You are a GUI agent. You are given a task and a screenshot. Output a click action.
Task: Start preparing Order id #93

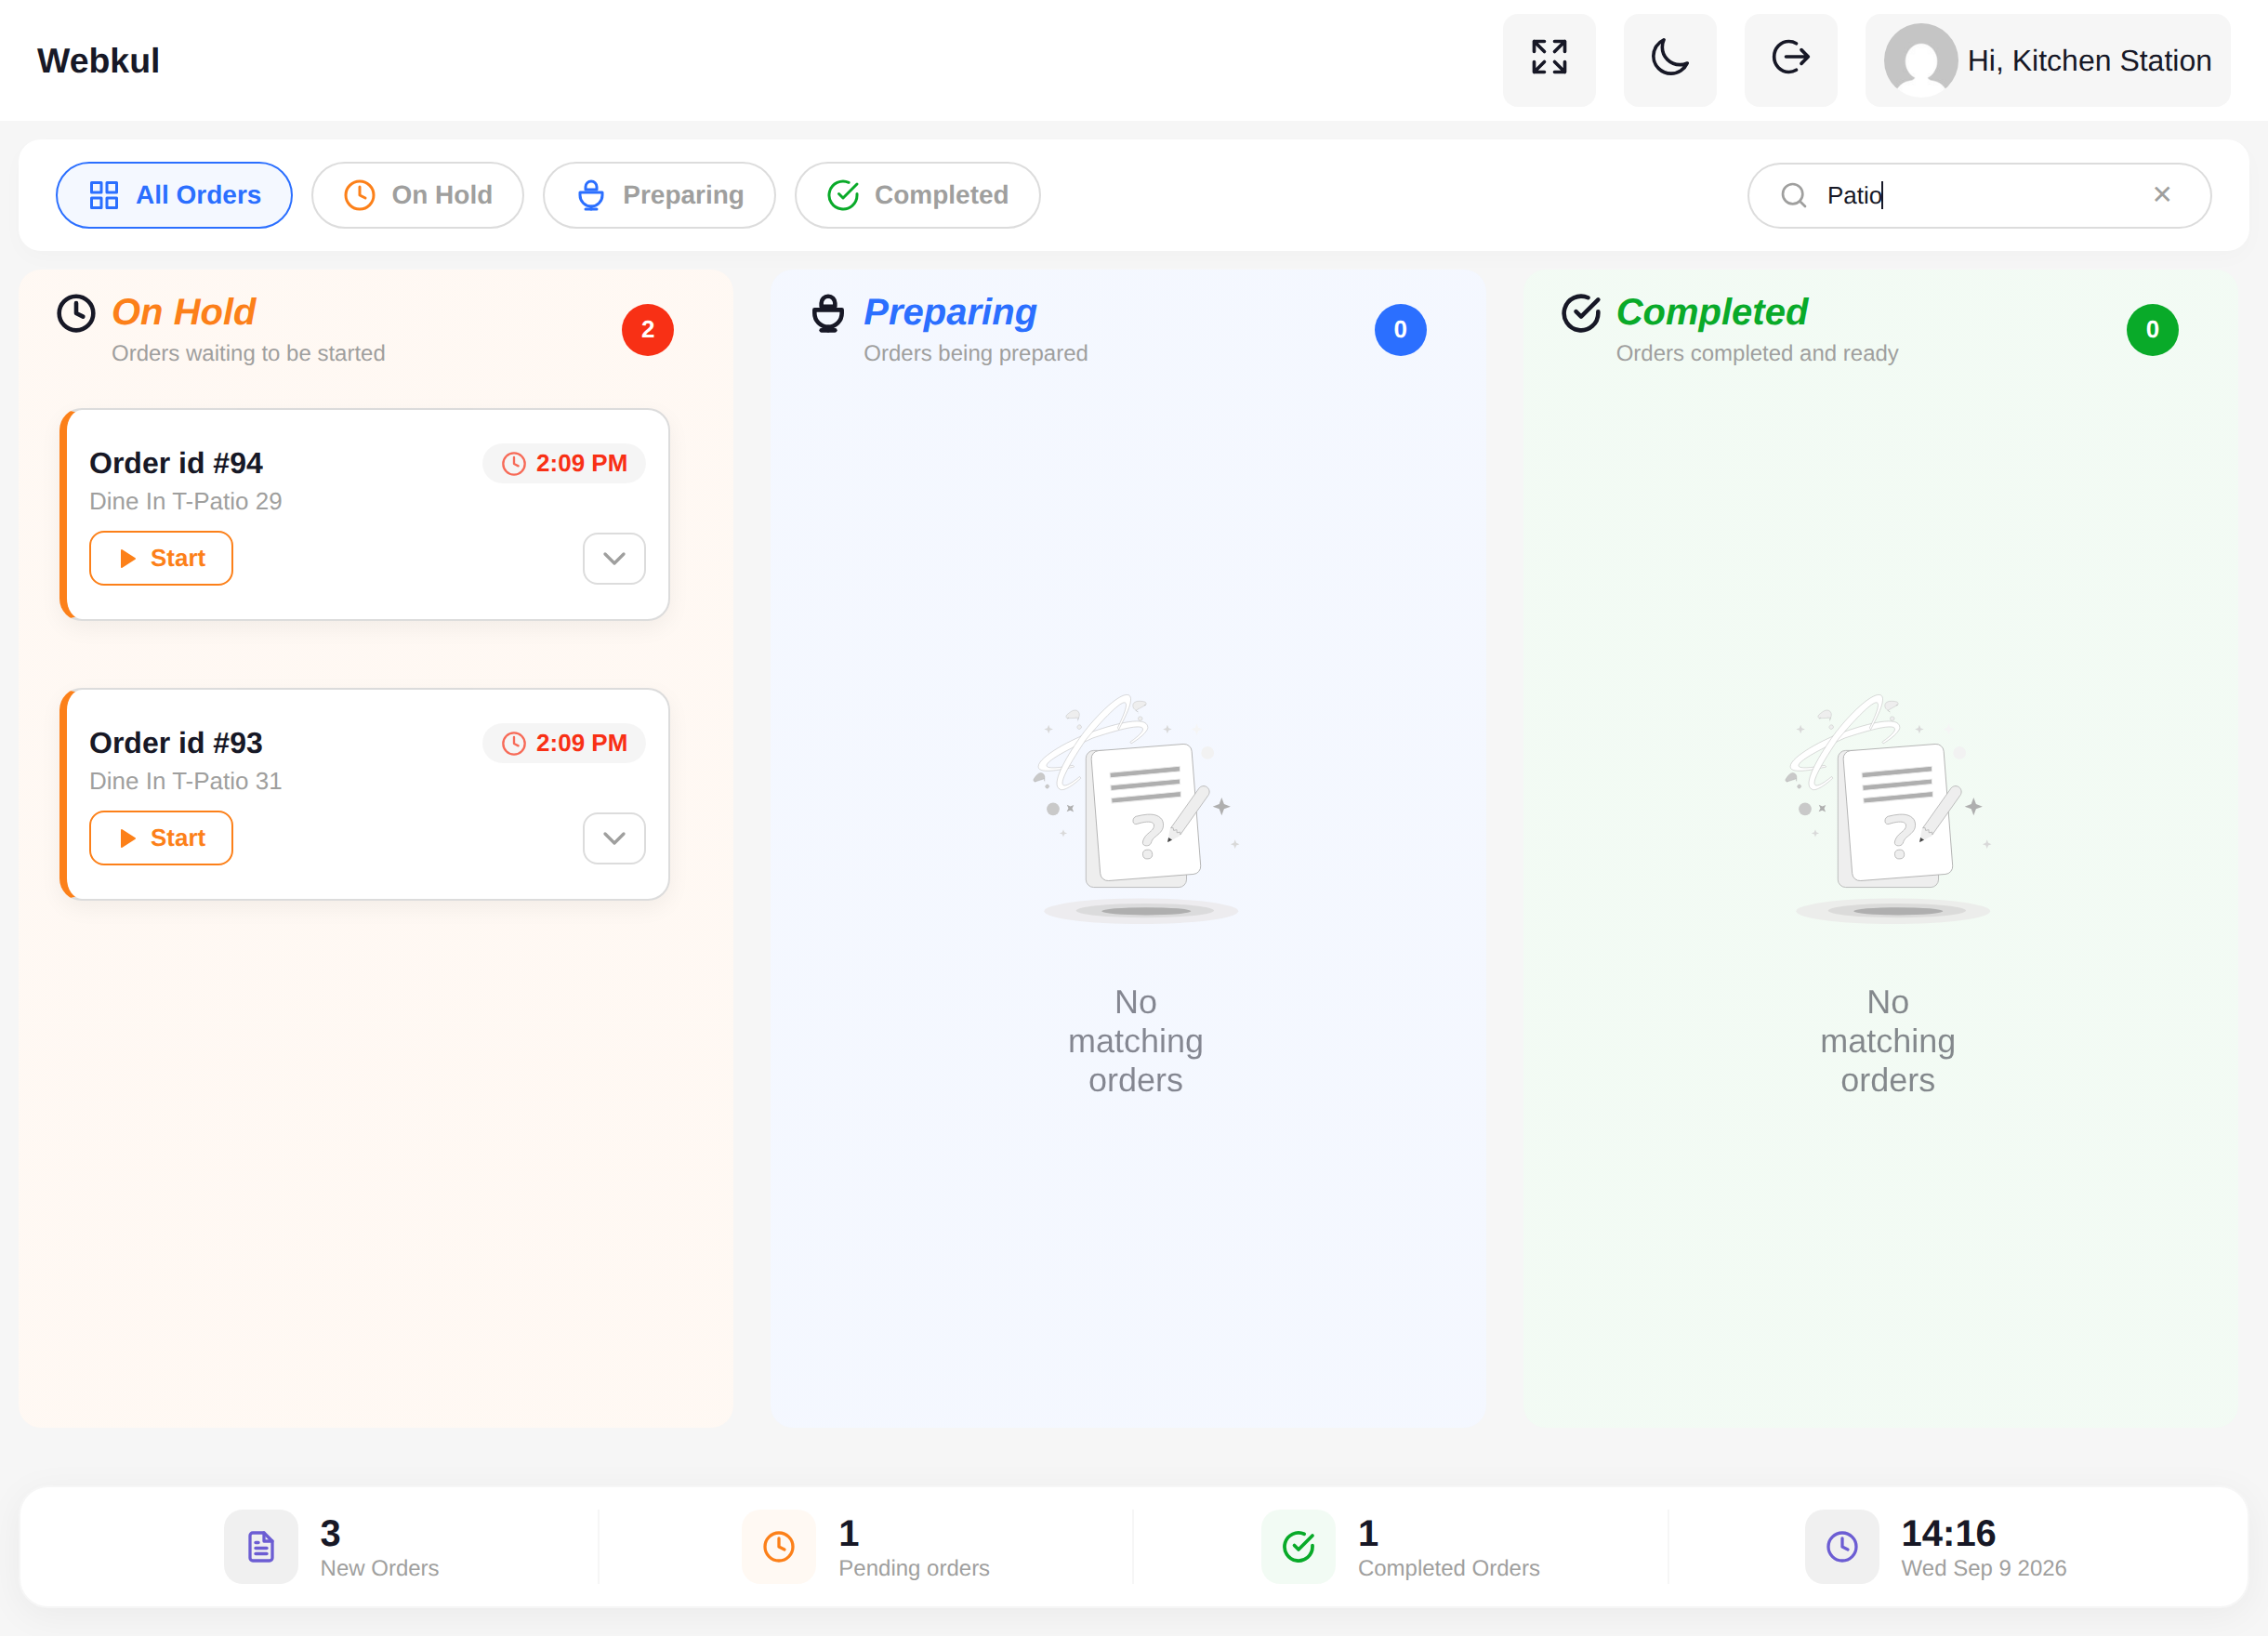161,838
